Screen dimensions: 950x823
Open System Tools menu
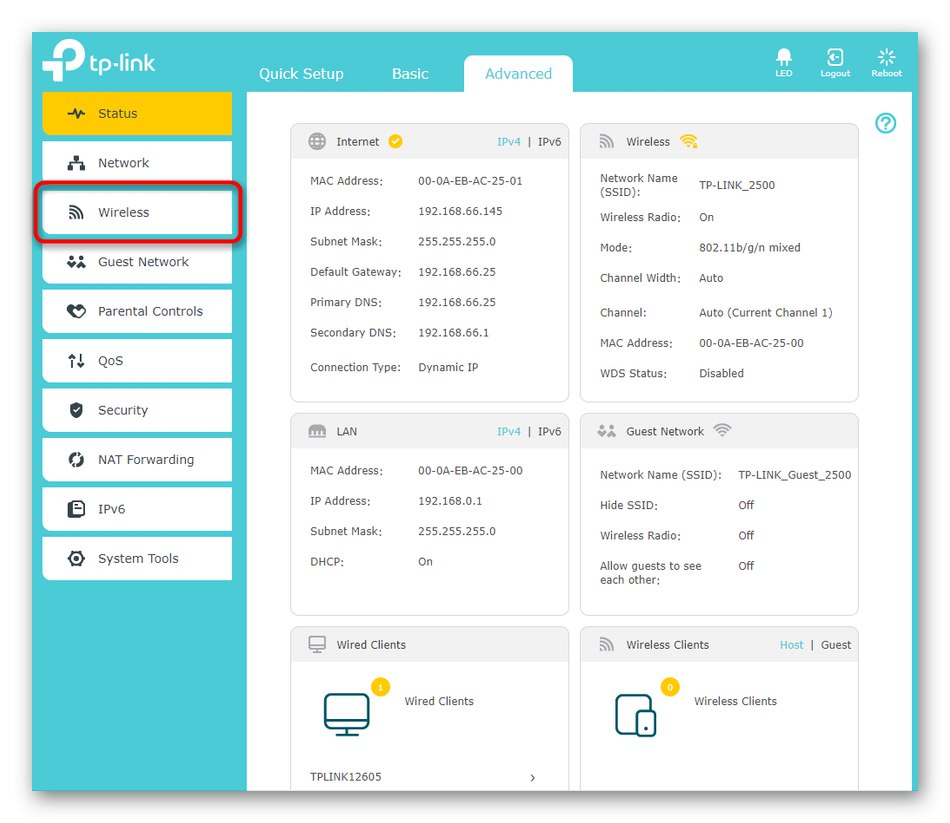[x=137, y=558]
